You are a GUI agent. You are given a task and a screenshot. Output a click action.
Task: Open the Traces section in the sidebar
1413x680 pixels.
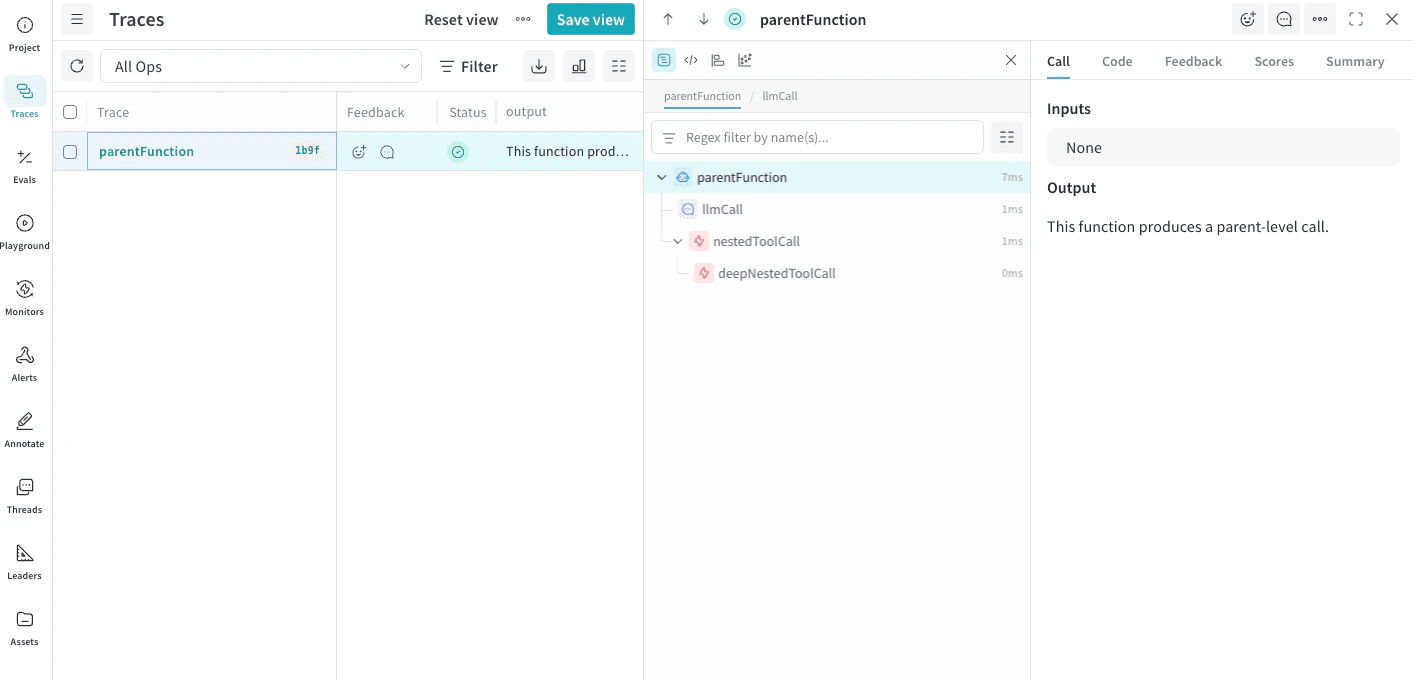(24, 96)
